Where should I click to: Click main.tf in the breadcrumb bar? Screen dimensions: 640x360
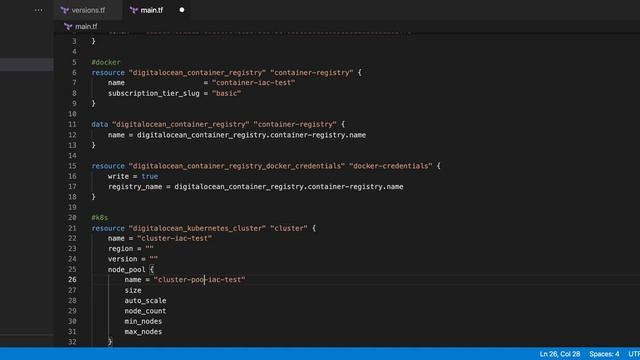point(86,27)
